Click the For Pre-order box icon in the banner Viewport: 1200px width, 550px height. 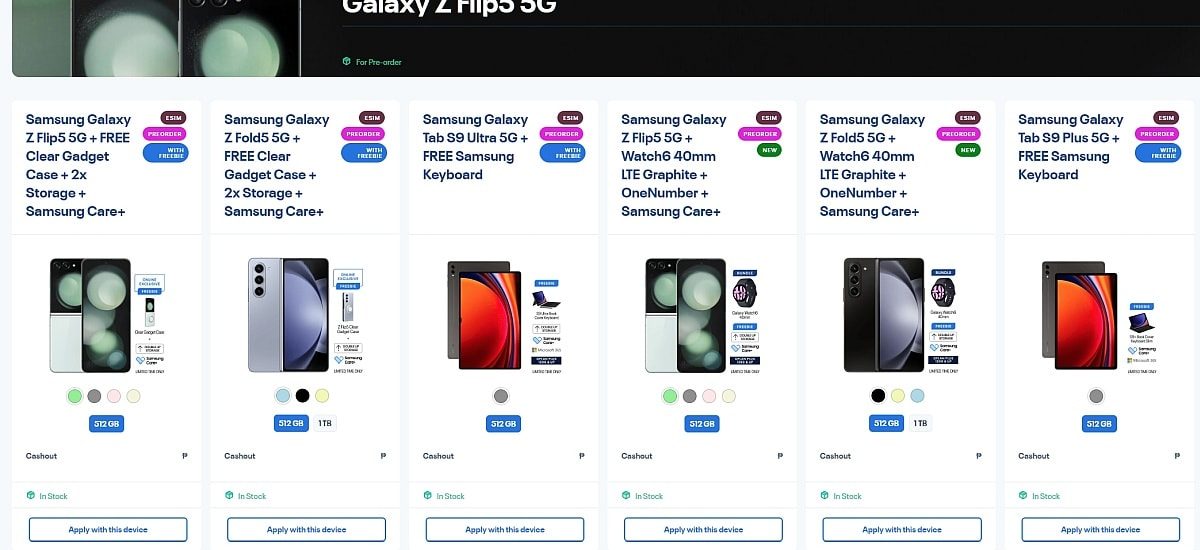click(346, 62)
